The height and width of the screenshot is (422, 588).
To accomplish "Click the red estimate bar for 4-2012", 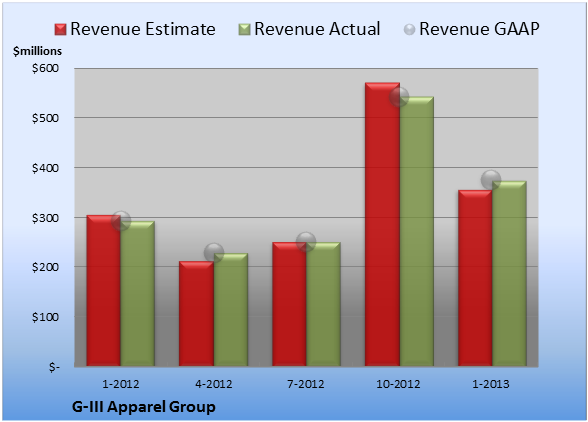I will click(x=196, y=314).
